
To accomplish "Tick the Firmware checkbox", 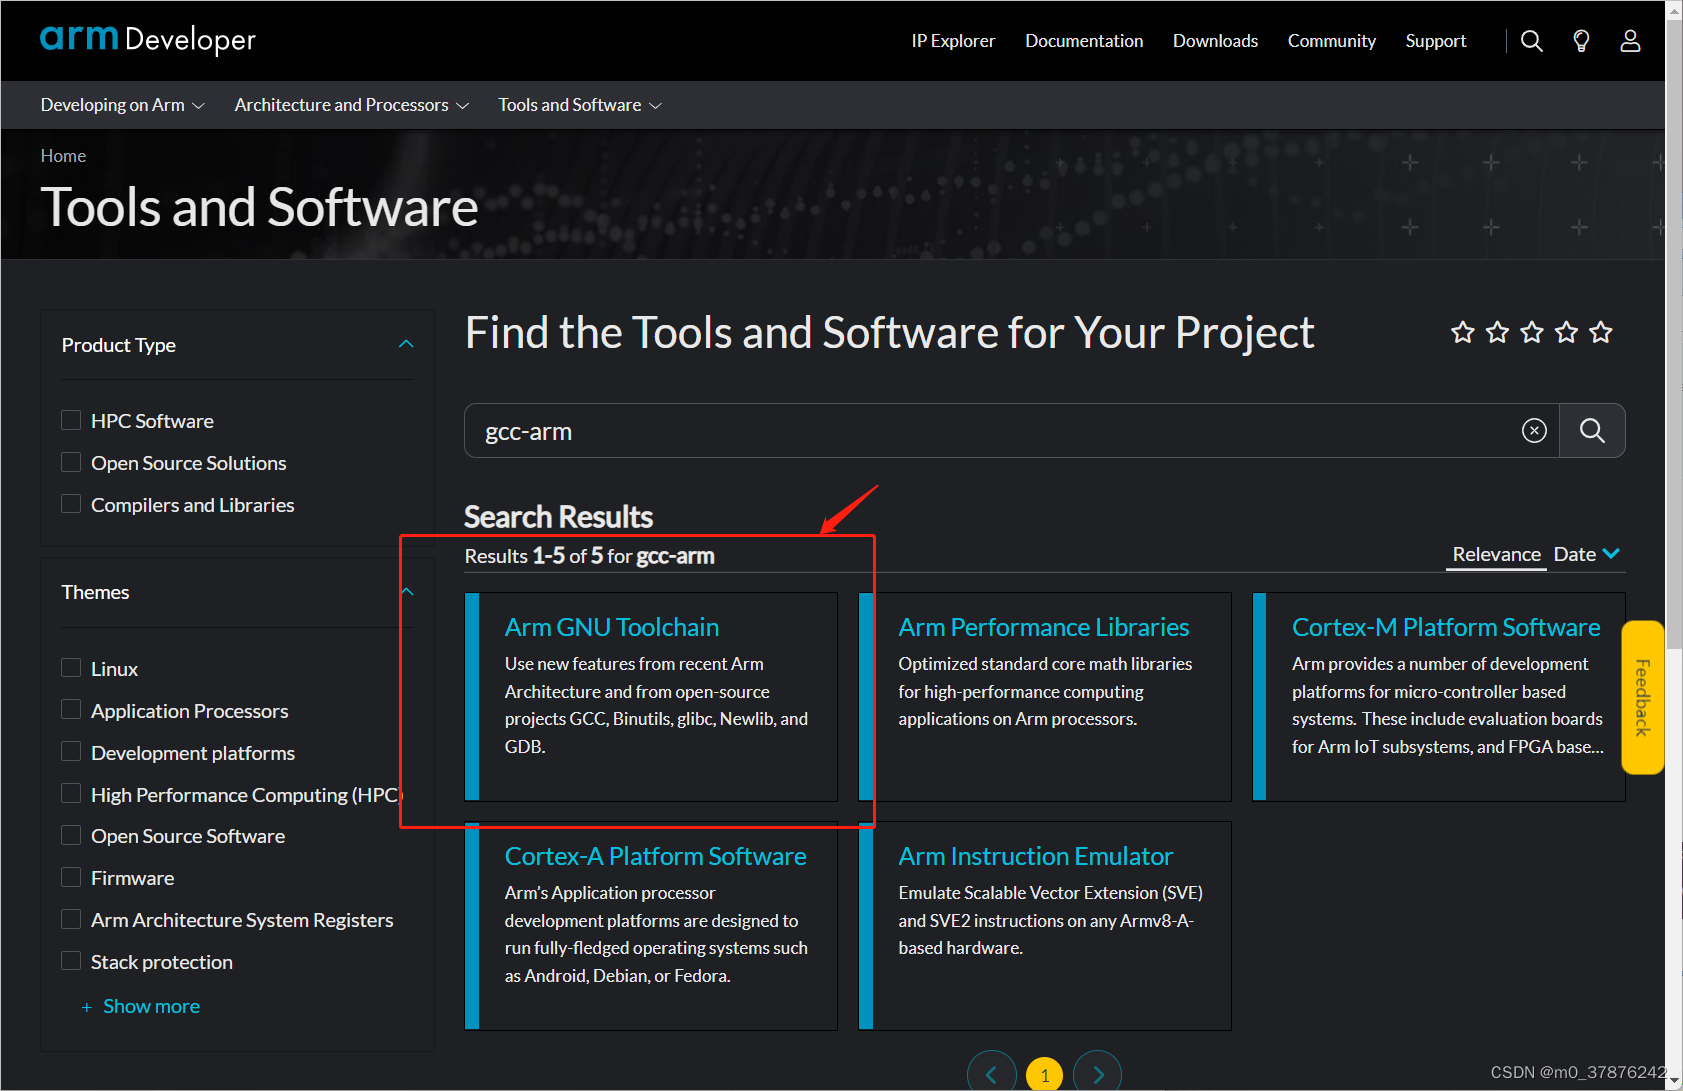I will (71, 877).
